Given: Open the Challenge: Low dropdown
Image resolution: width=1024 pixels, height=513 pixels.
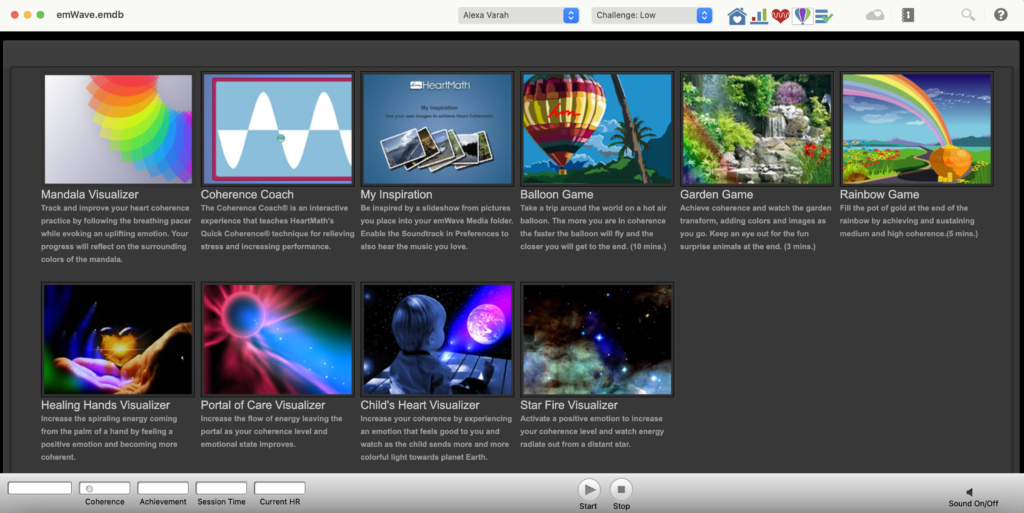Looking at the screenshot, I should [x=652, y=15].
